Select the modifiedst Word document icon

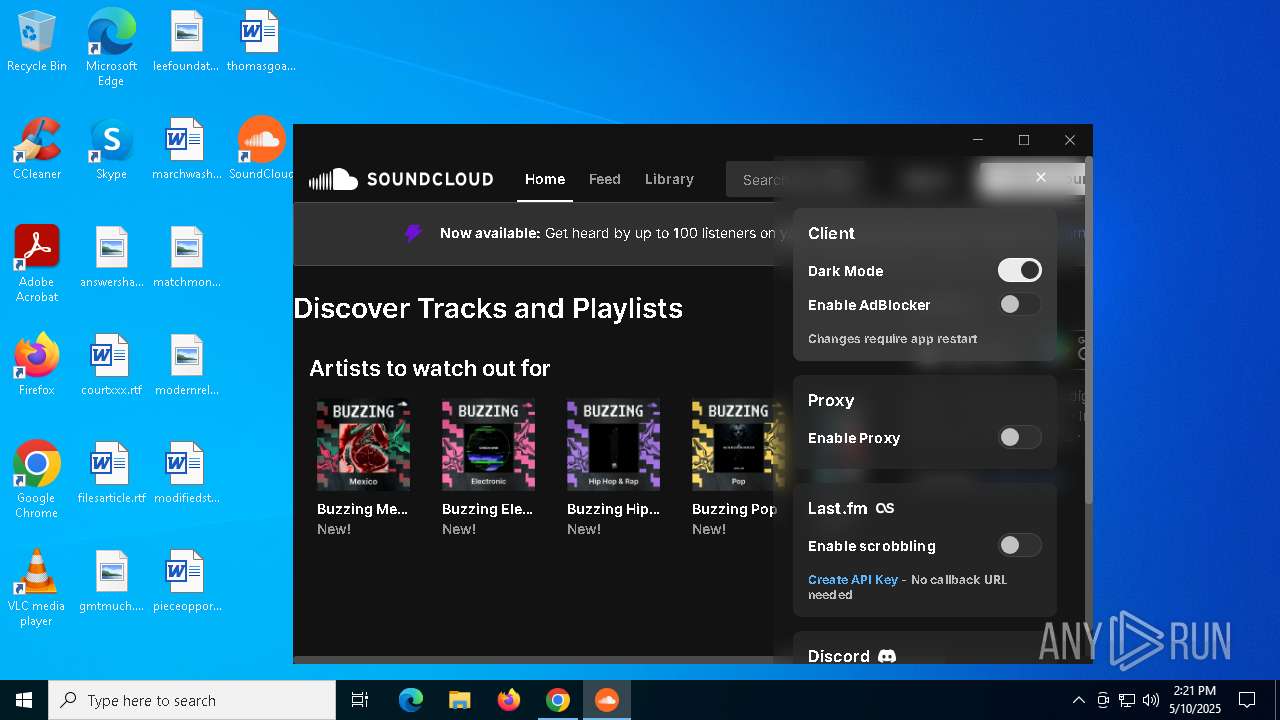point(186,472)
